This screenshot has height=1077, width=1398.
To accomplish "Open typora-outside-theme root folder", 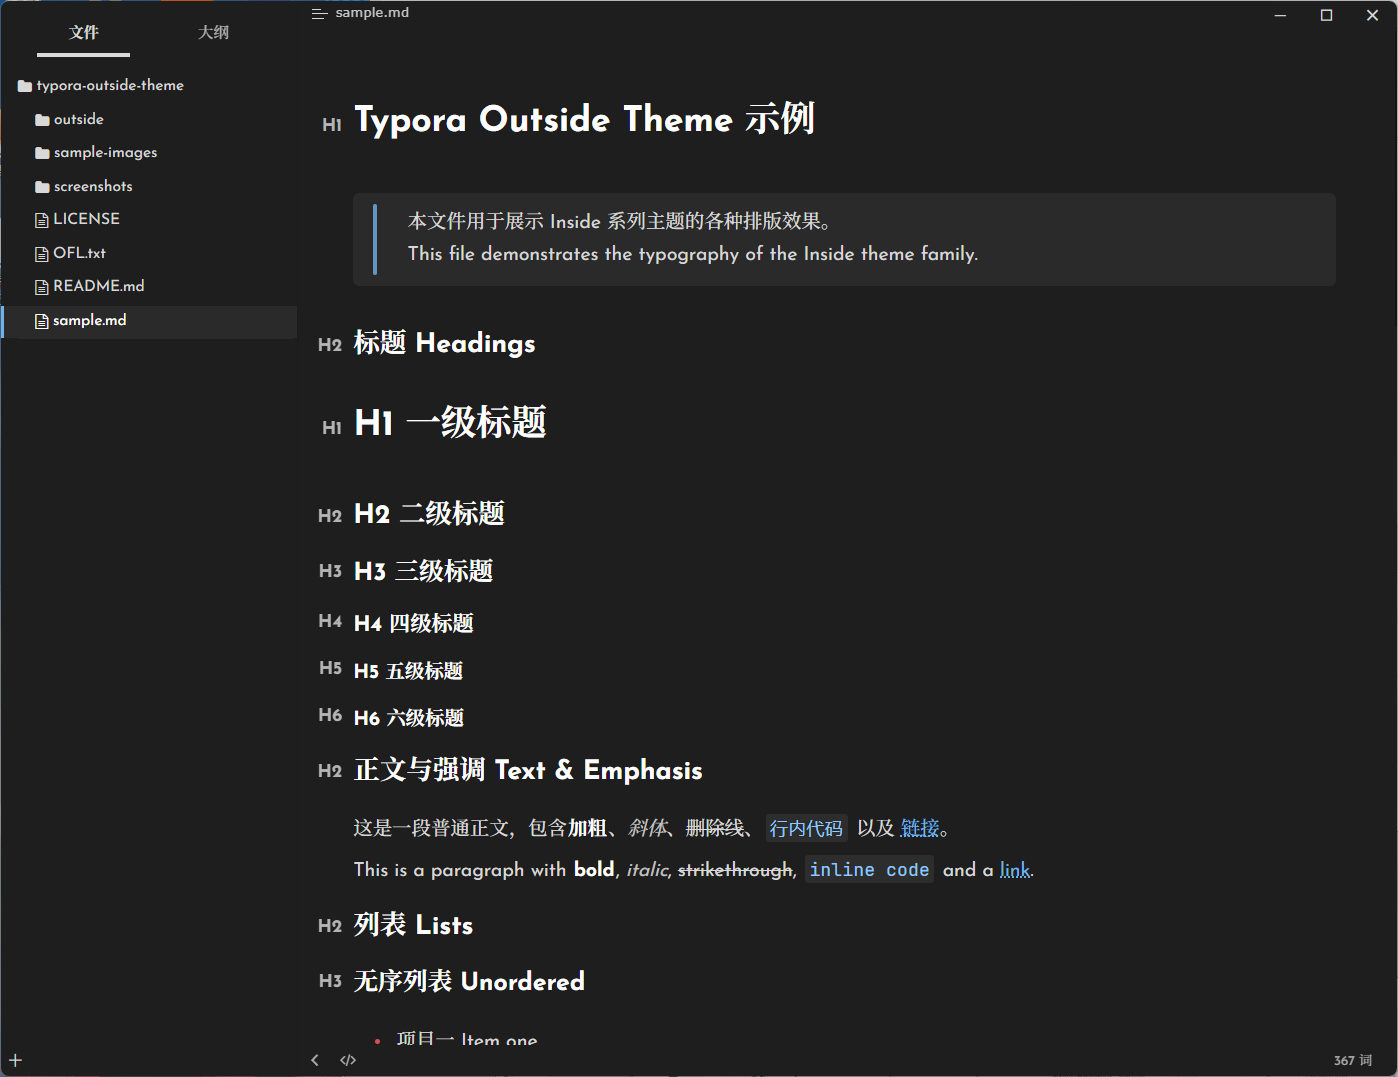I will coord(101,86).
